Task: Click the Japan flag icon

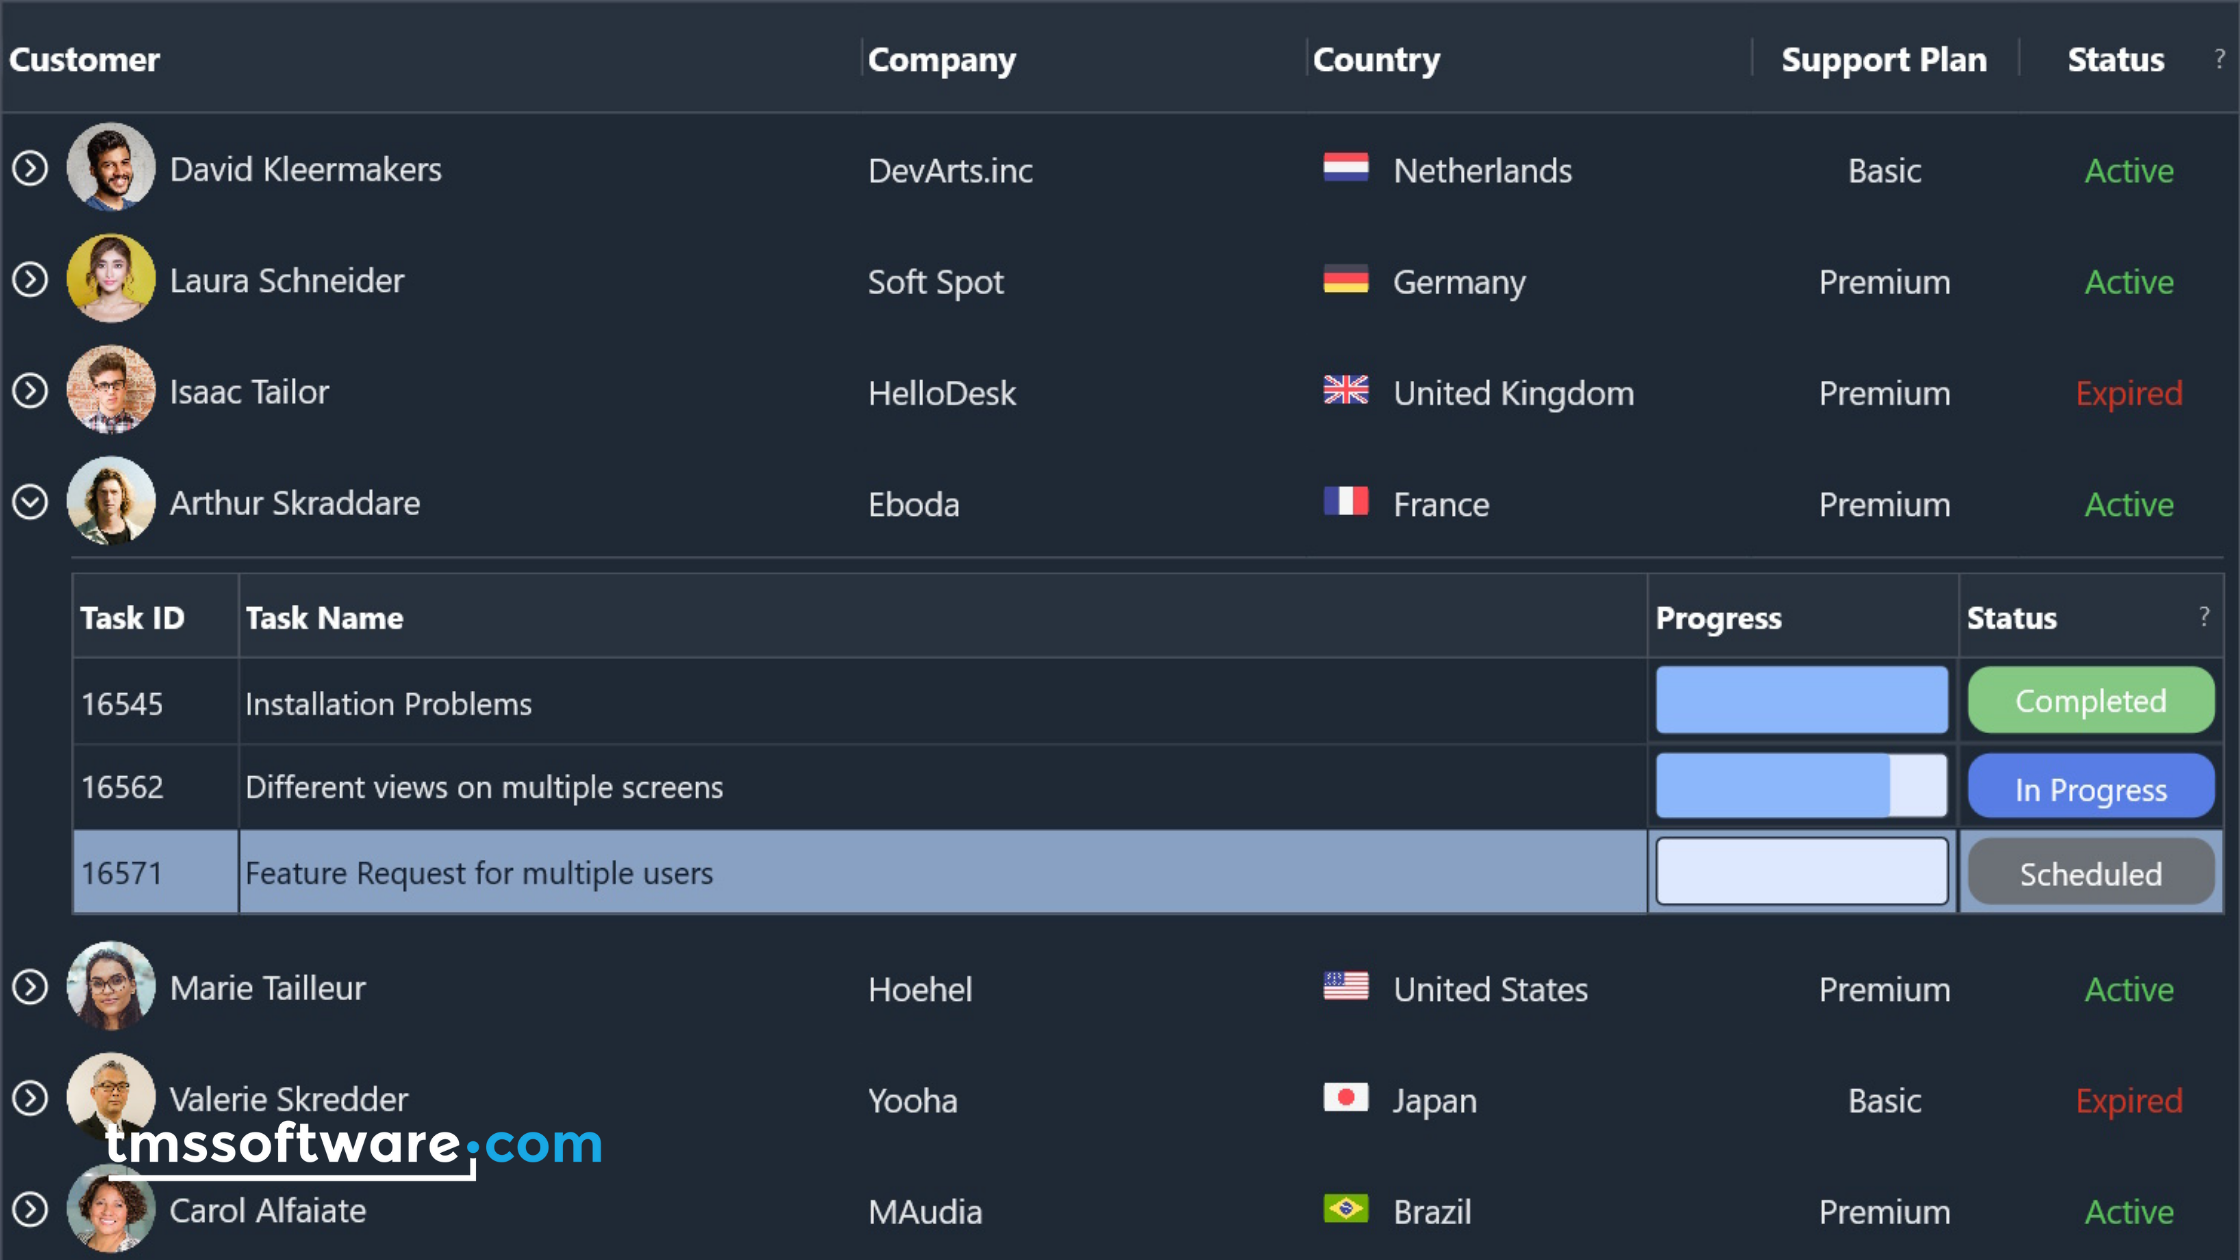Action: click(x=1345, y=1098)
